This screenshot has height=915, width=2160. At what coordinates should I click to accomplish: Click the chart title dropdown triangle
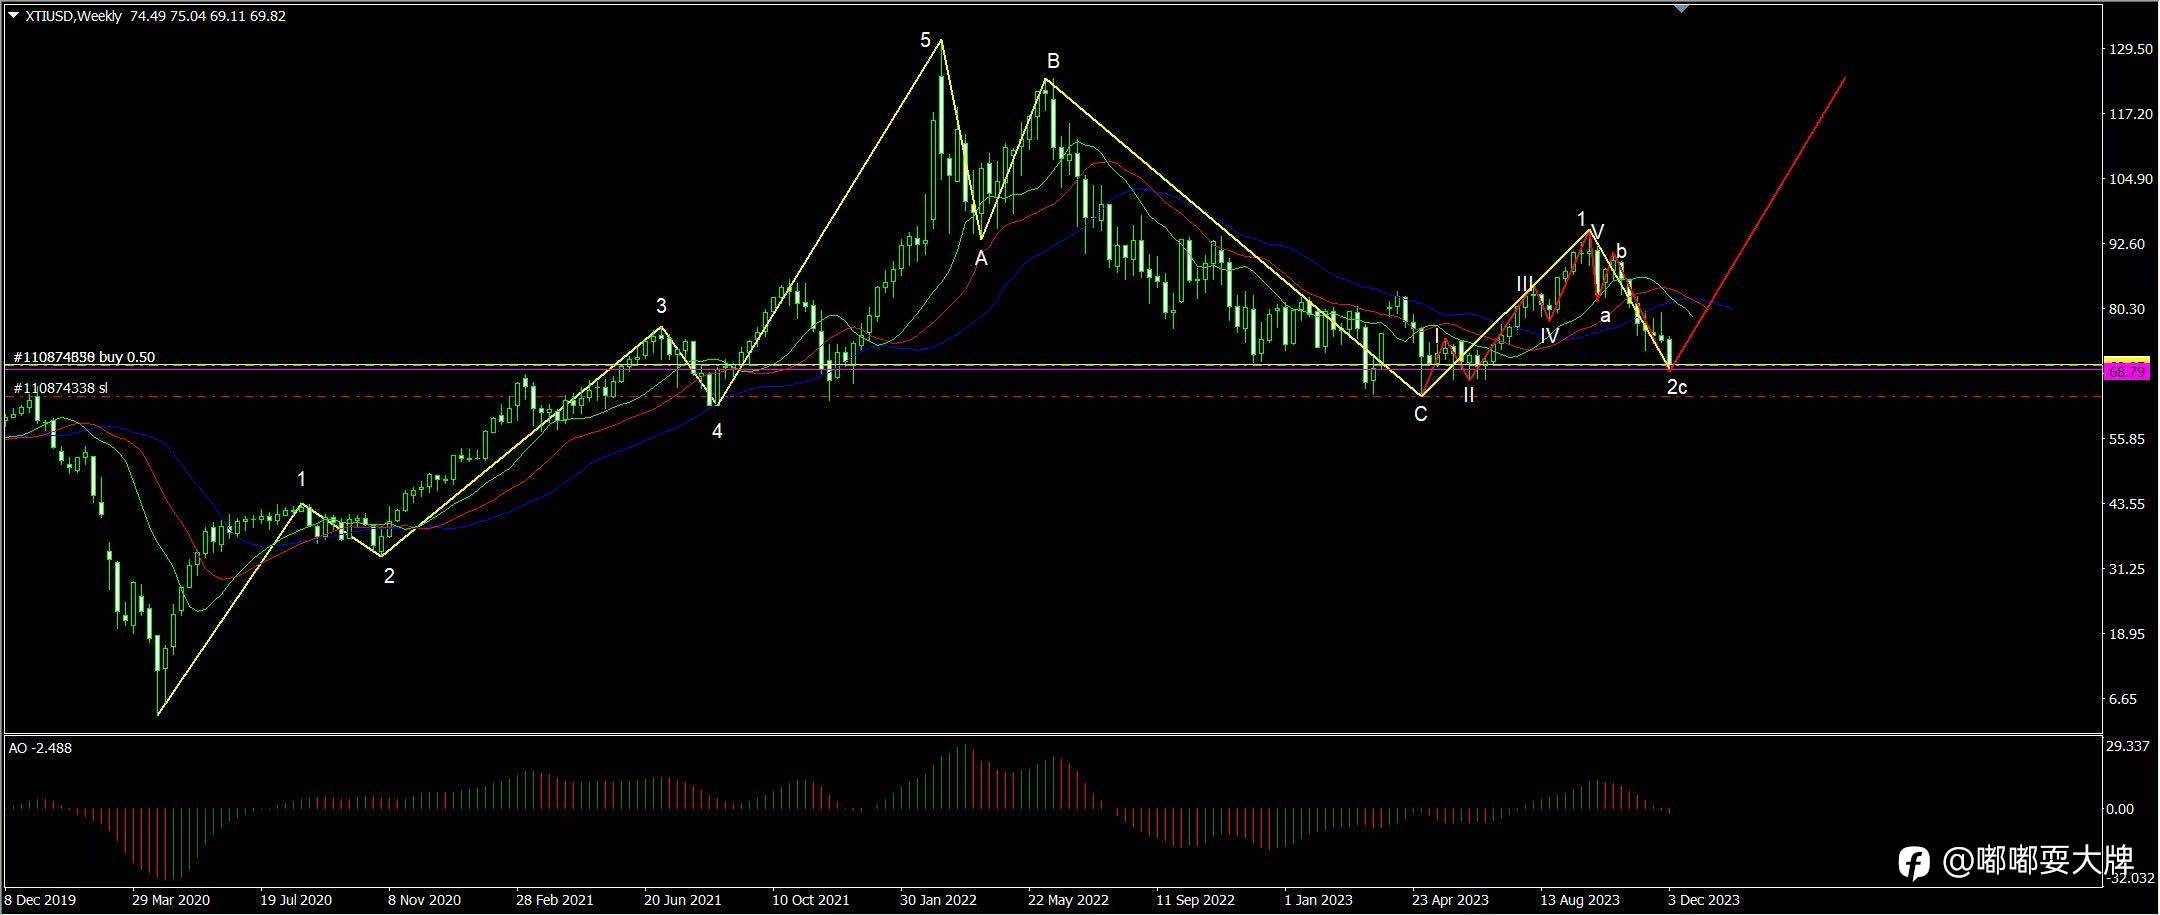pyautogui.click(x=13, y=15)
